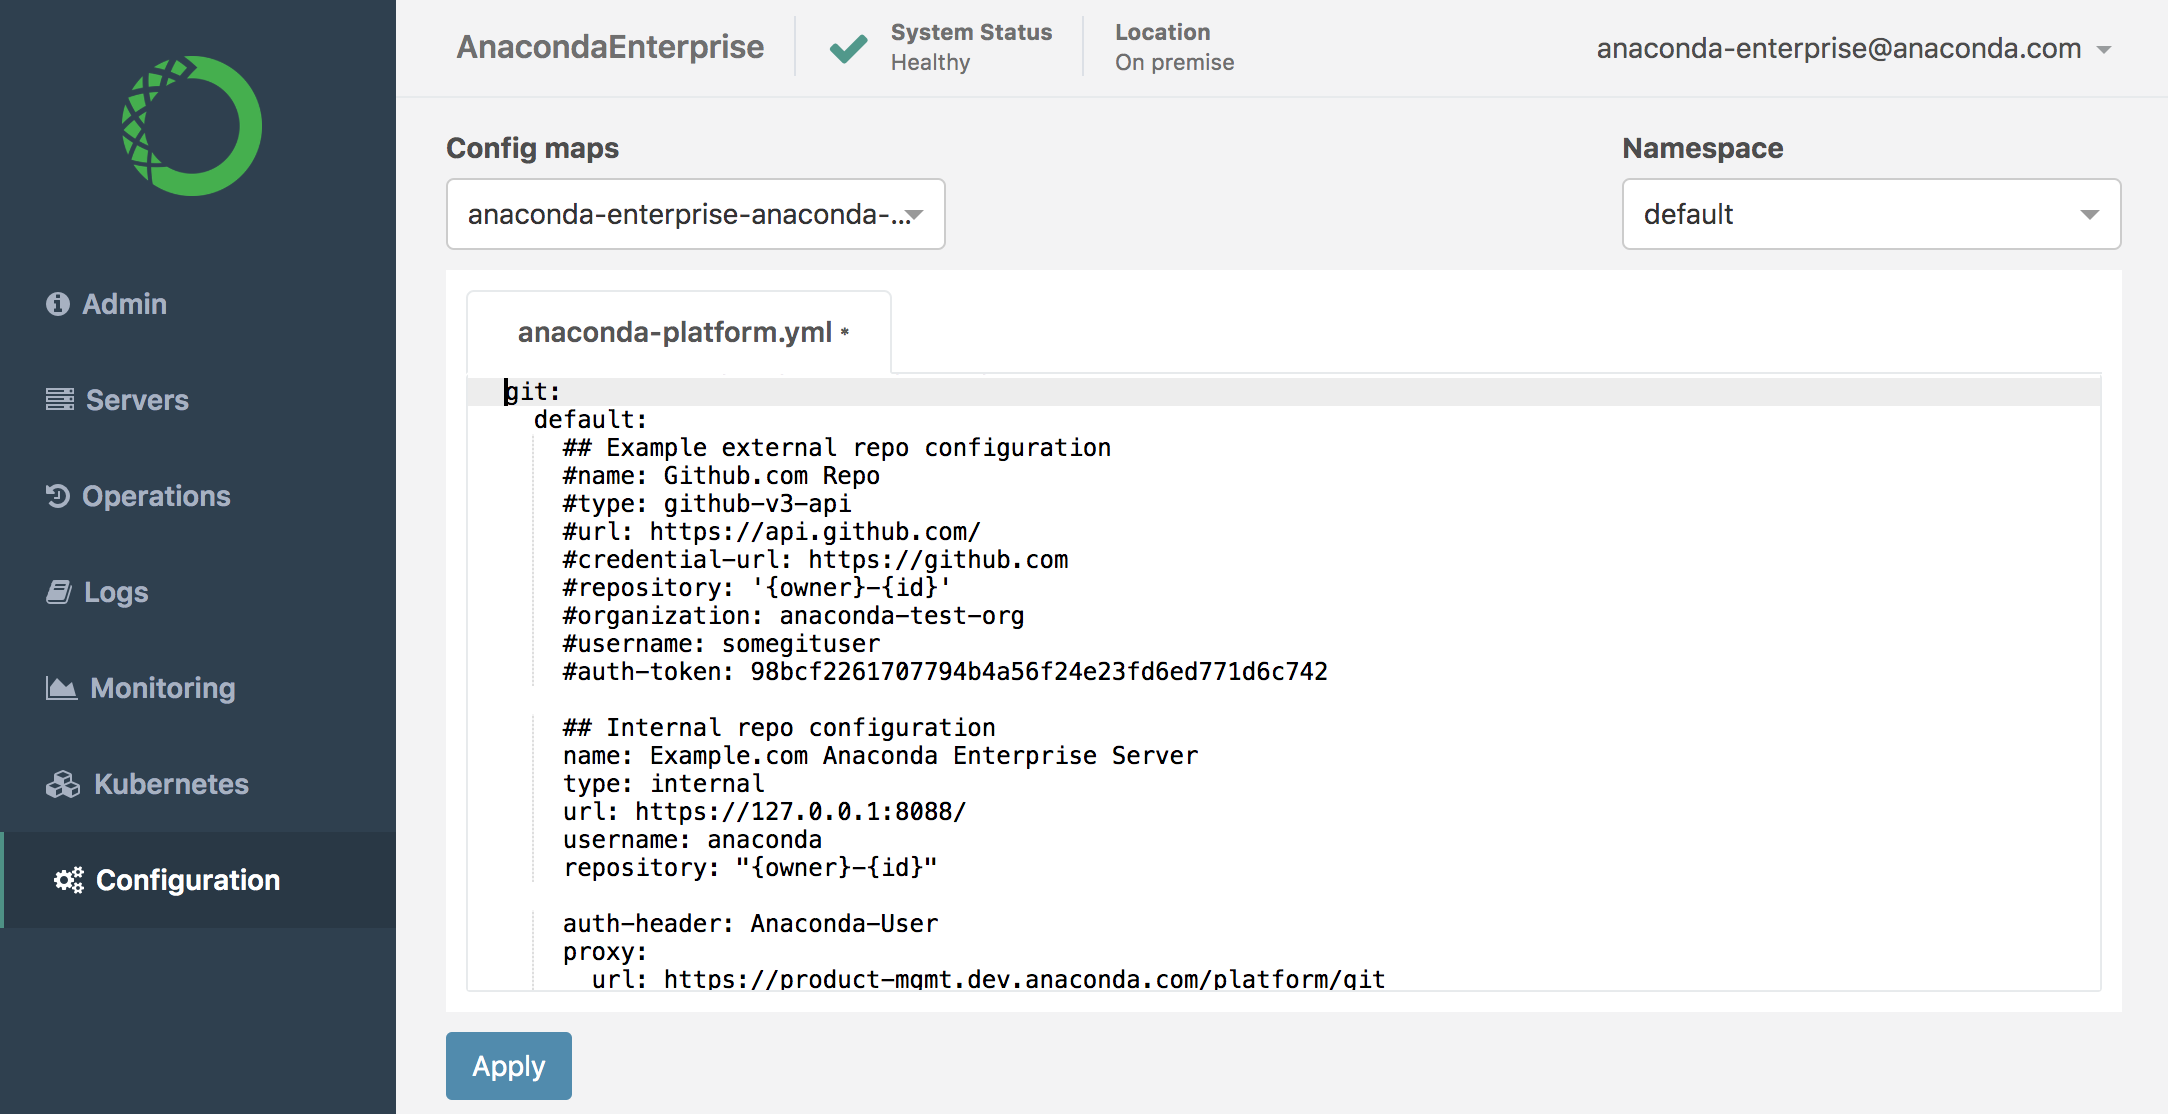This screenshot has width=2168, height=1114.
Task: Click the Anaconda logo in sidebar
Action: 192,126
